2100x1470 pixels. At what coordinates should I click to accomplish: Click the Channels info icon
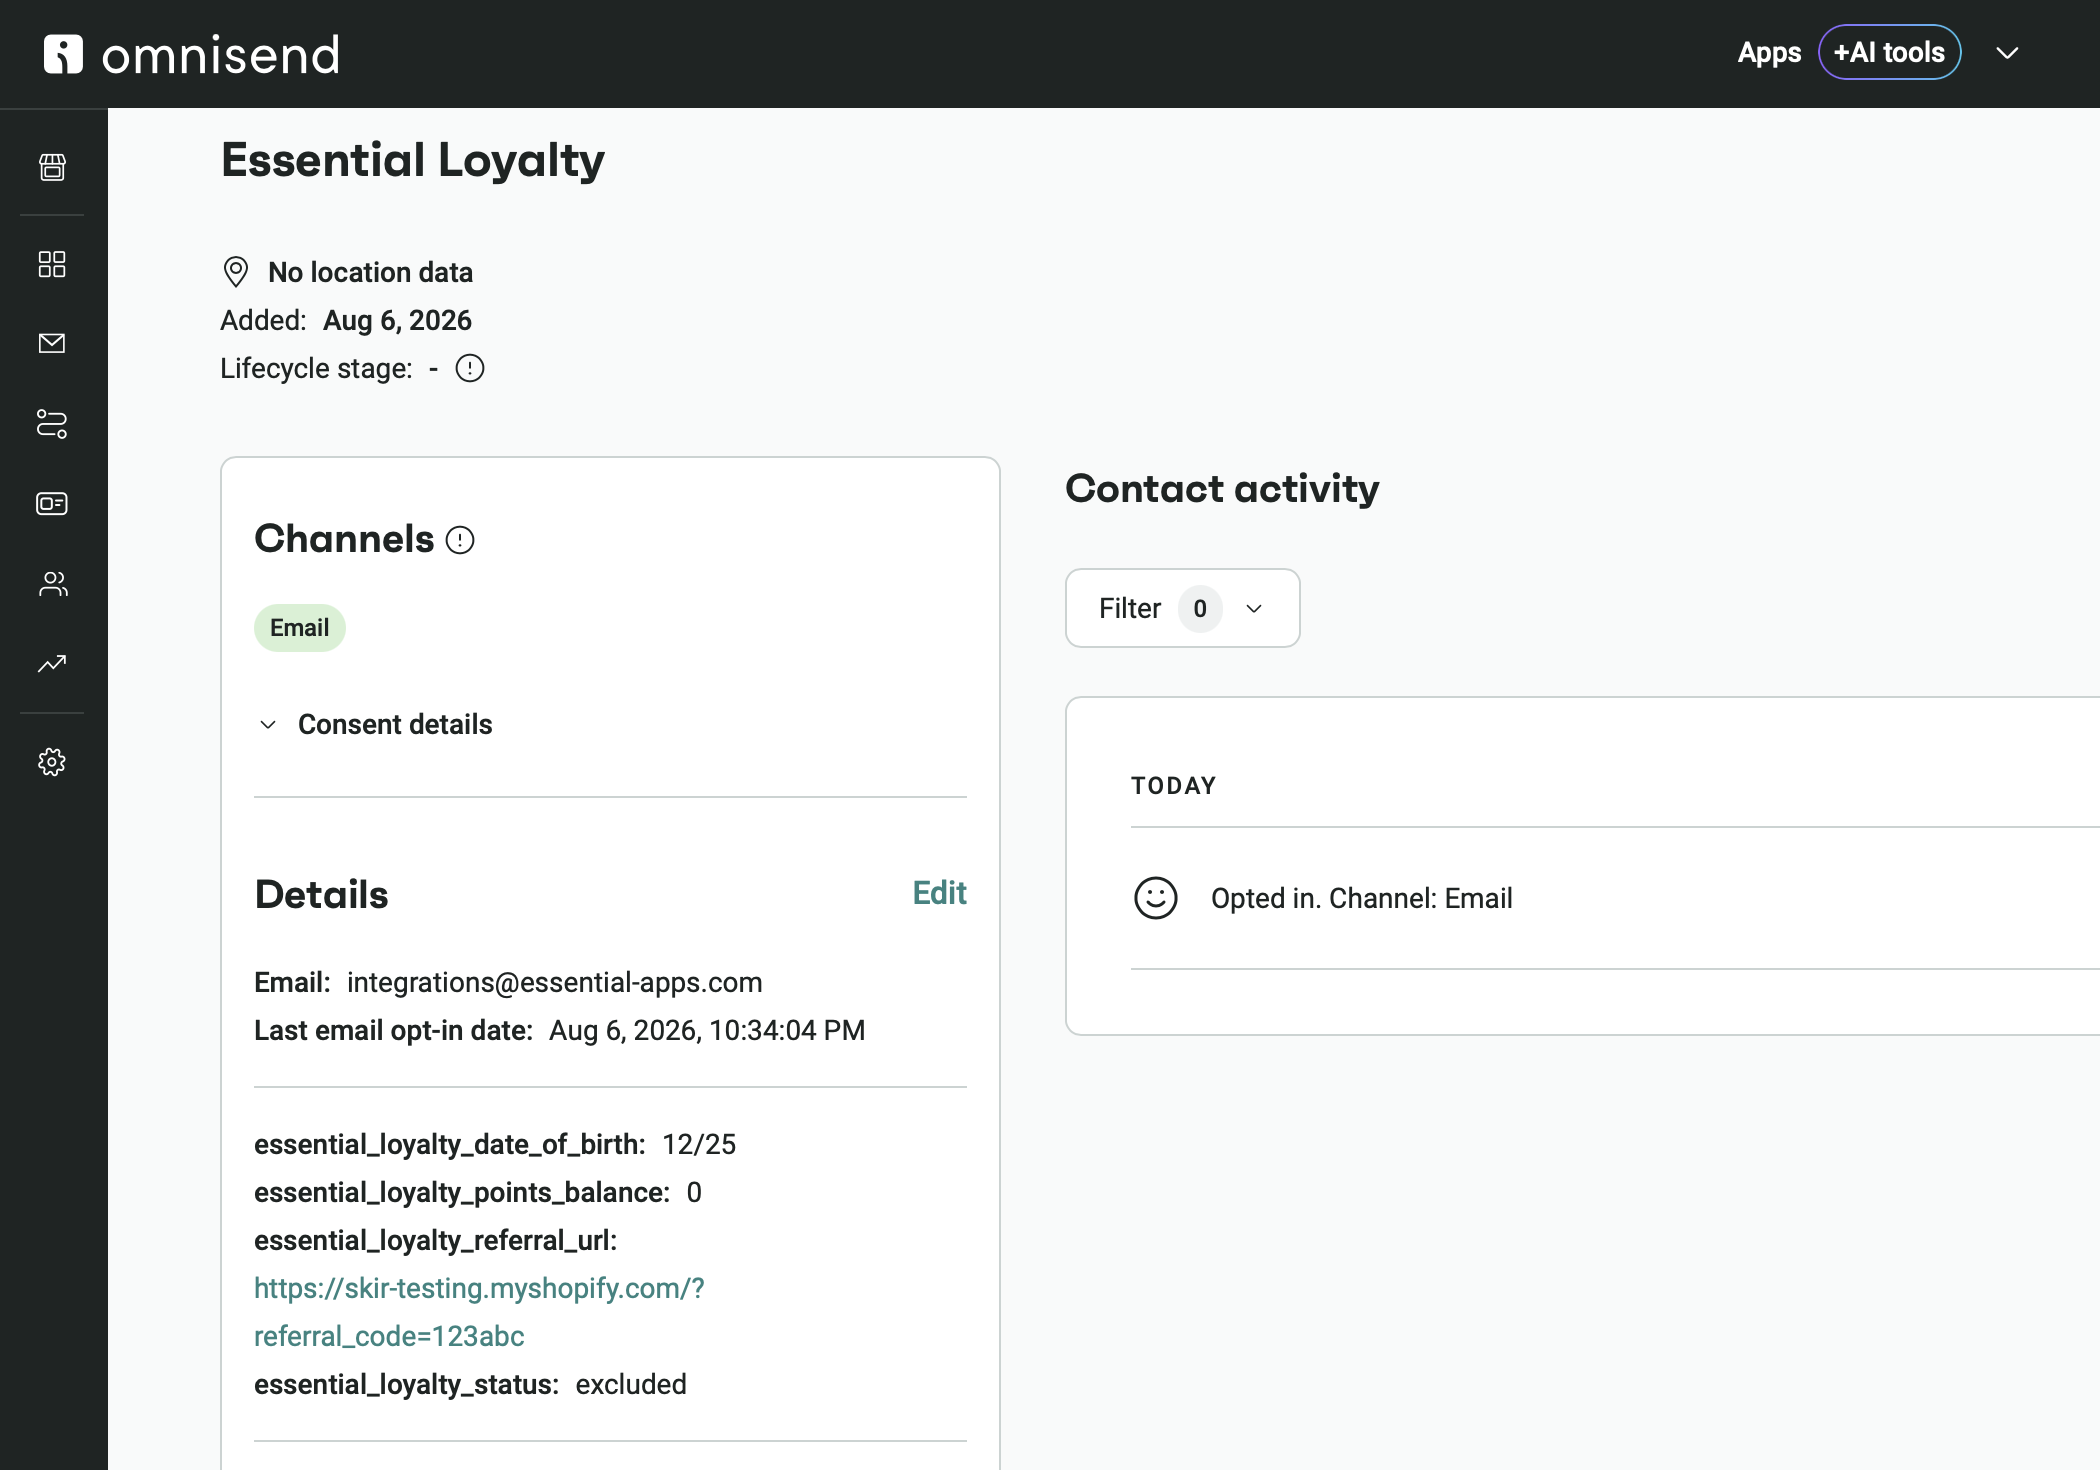[460, 540]
